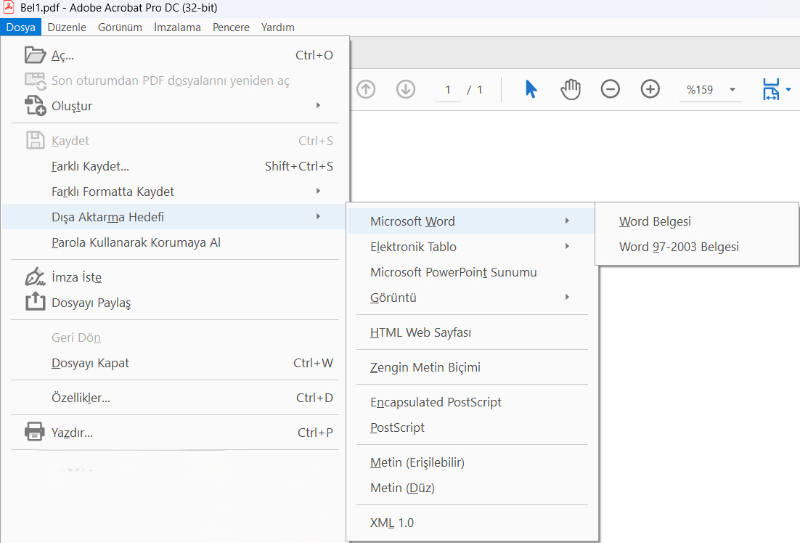800x543 pixels.
Task: Open the Pencere menu
Action: click(x=231, y=27)
